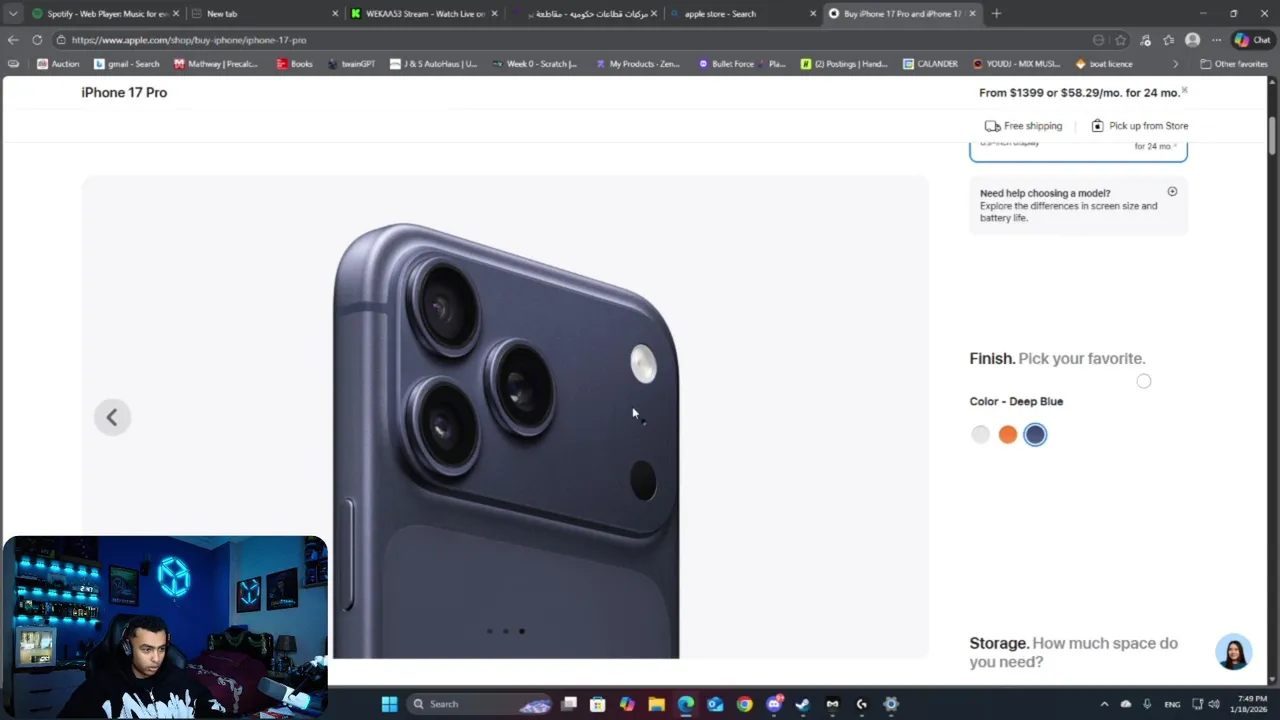Open a new browser tab with plus
This screenshot has height=720, width=1280.
tap(996, 14)
